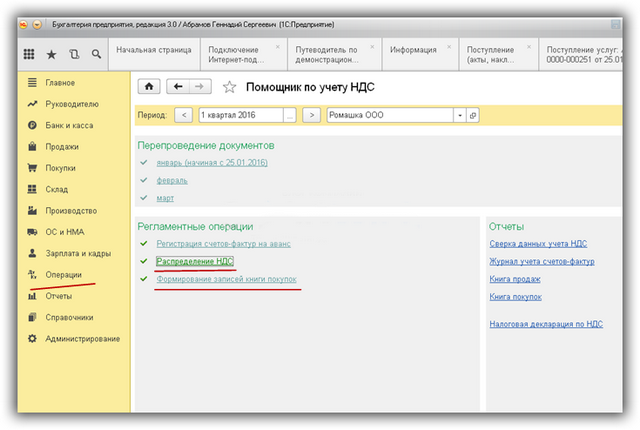Open the Операции section

coord(63,275)
